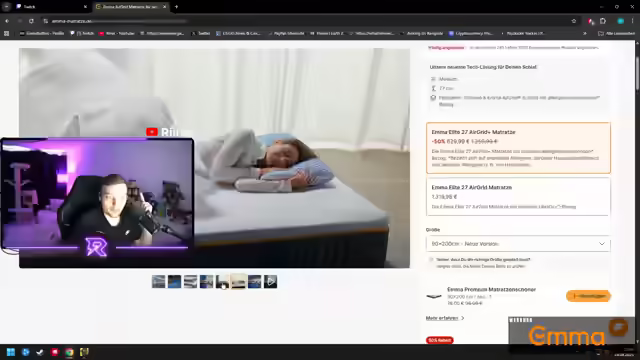This screenshot has width=640, height=360.
Task: Open the orange chat bubble icon
Action: pyautogui.click(x=619, y=327)
